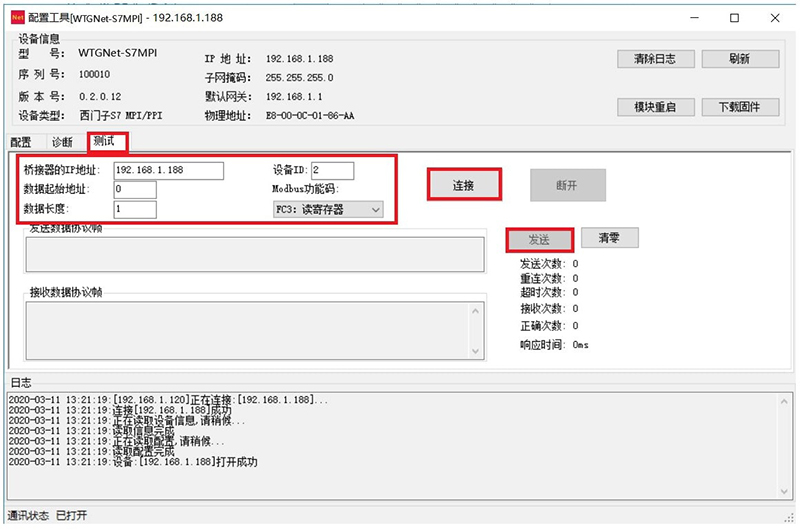Screen dimensions: 800x530
Task: Click the 响应时间 value 0ms
Action: (x=581, y=345)
